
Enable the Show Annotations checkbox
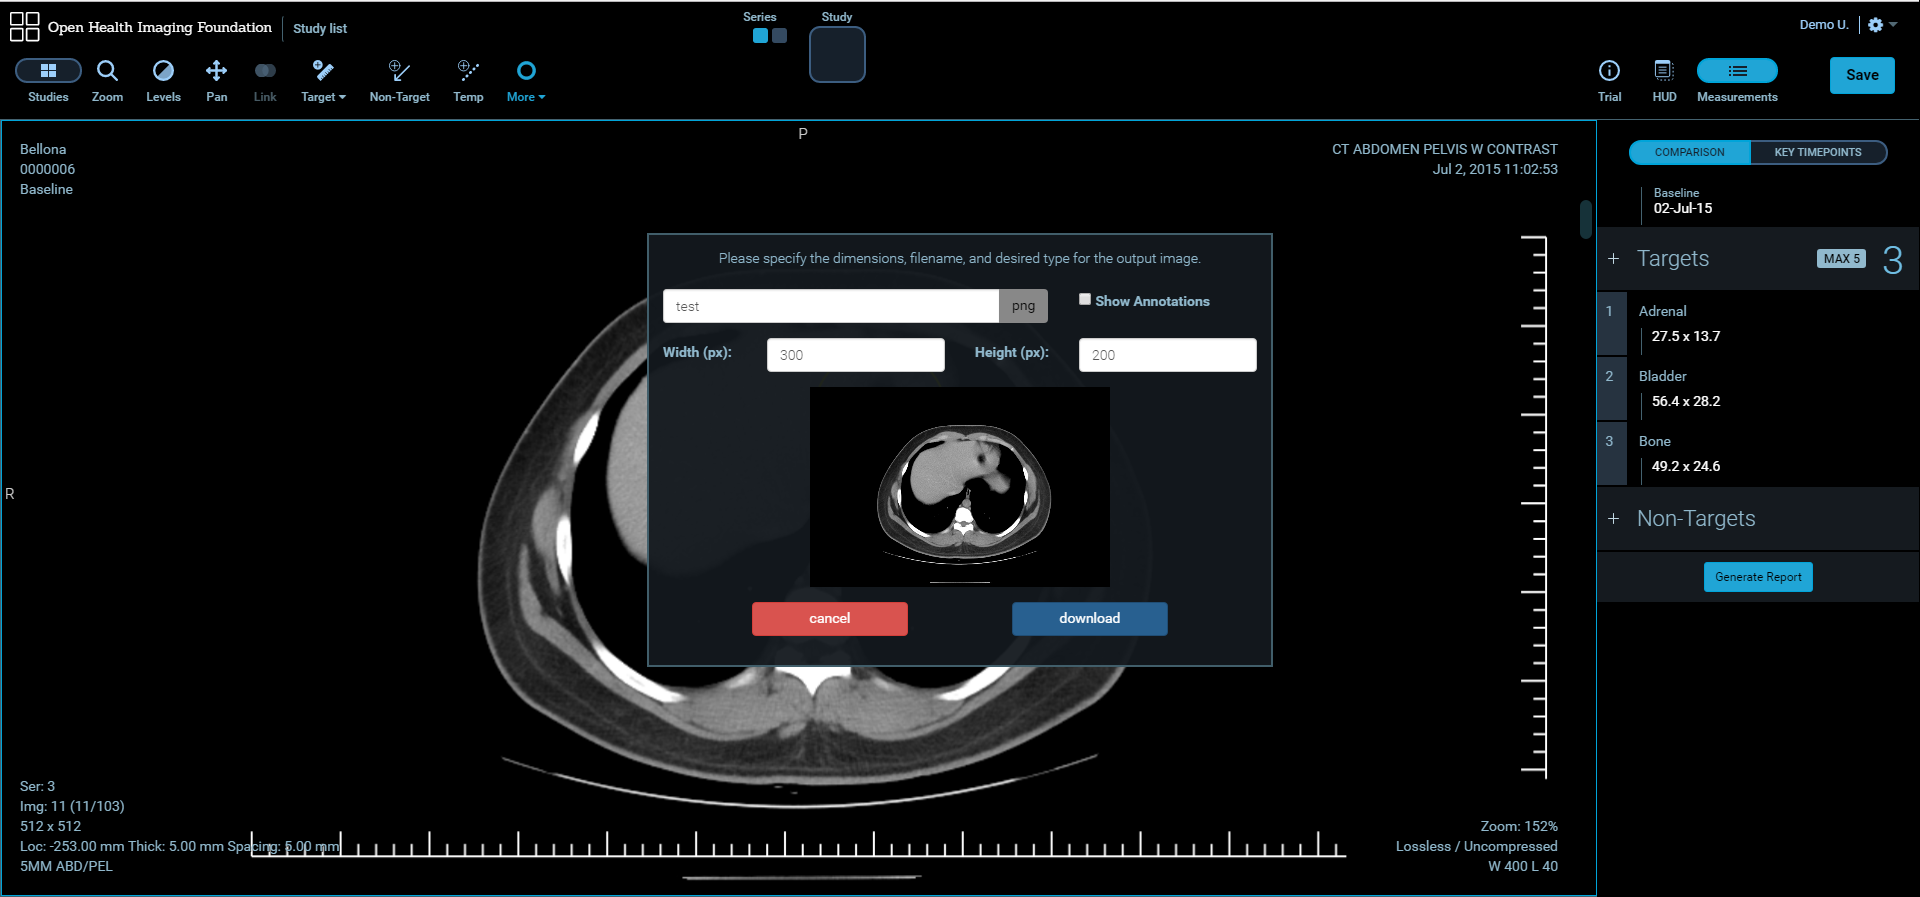(1085, 300)
